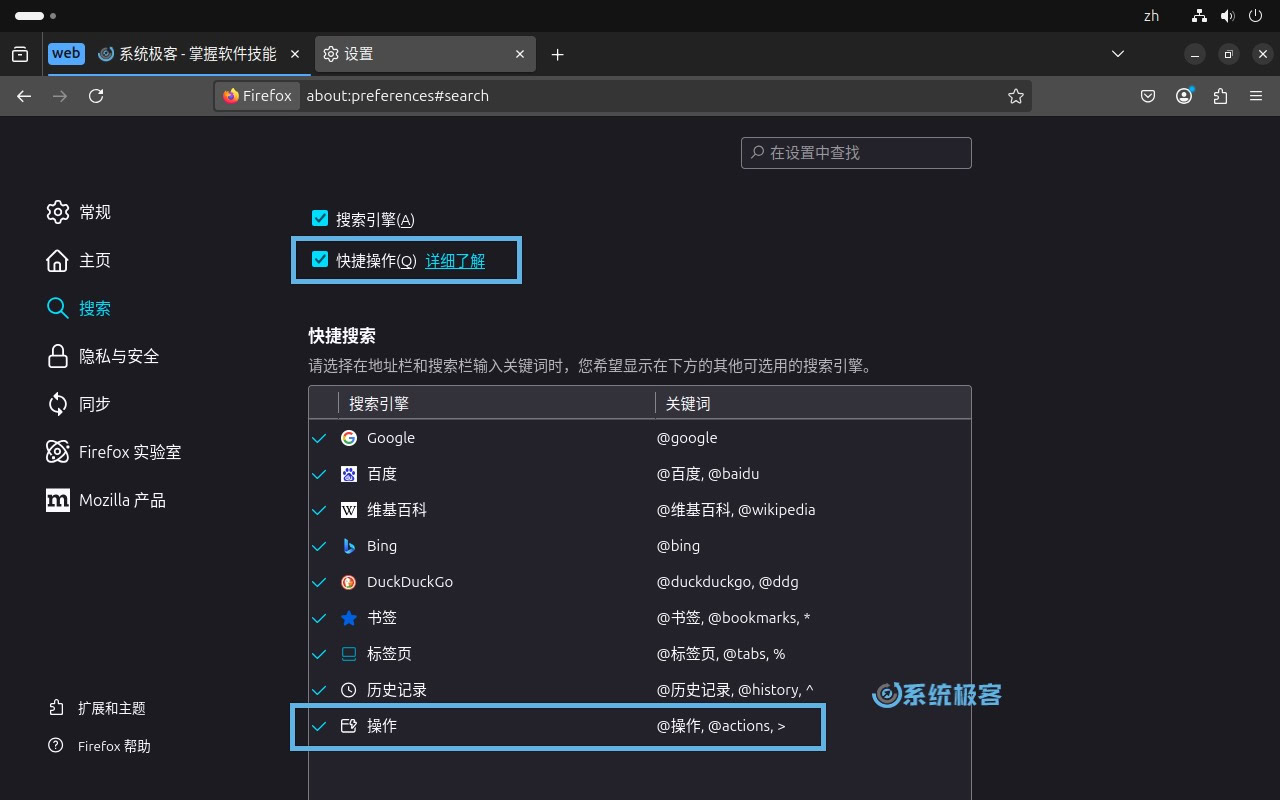1280x800 pixels.
Task: Click the 操作 row icon
Action: pos(349,726)
